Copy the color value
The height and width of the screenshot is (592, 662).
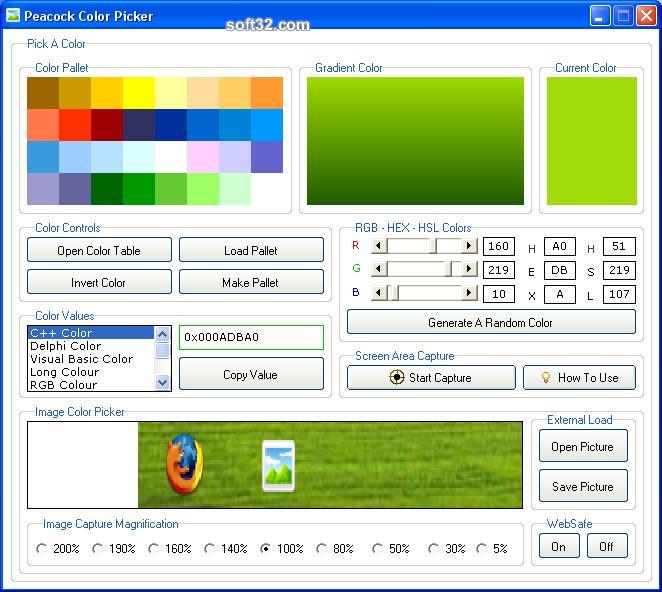click(251, 374)
